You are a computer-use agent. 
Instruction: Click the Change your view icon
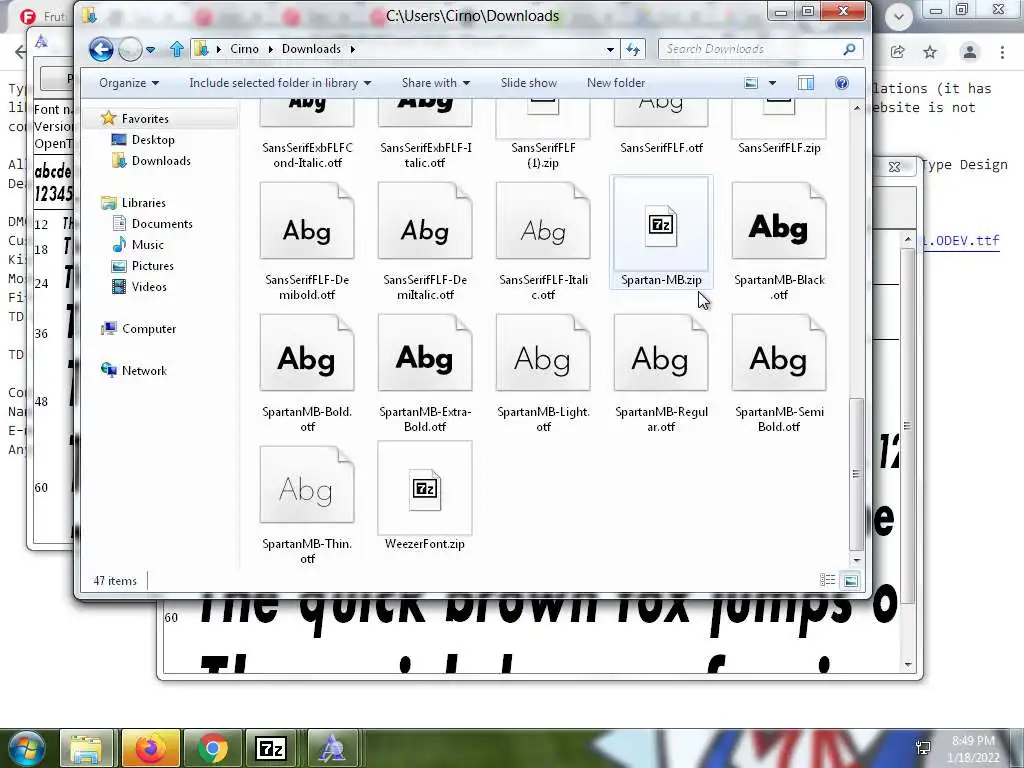[x=751, y=83]
